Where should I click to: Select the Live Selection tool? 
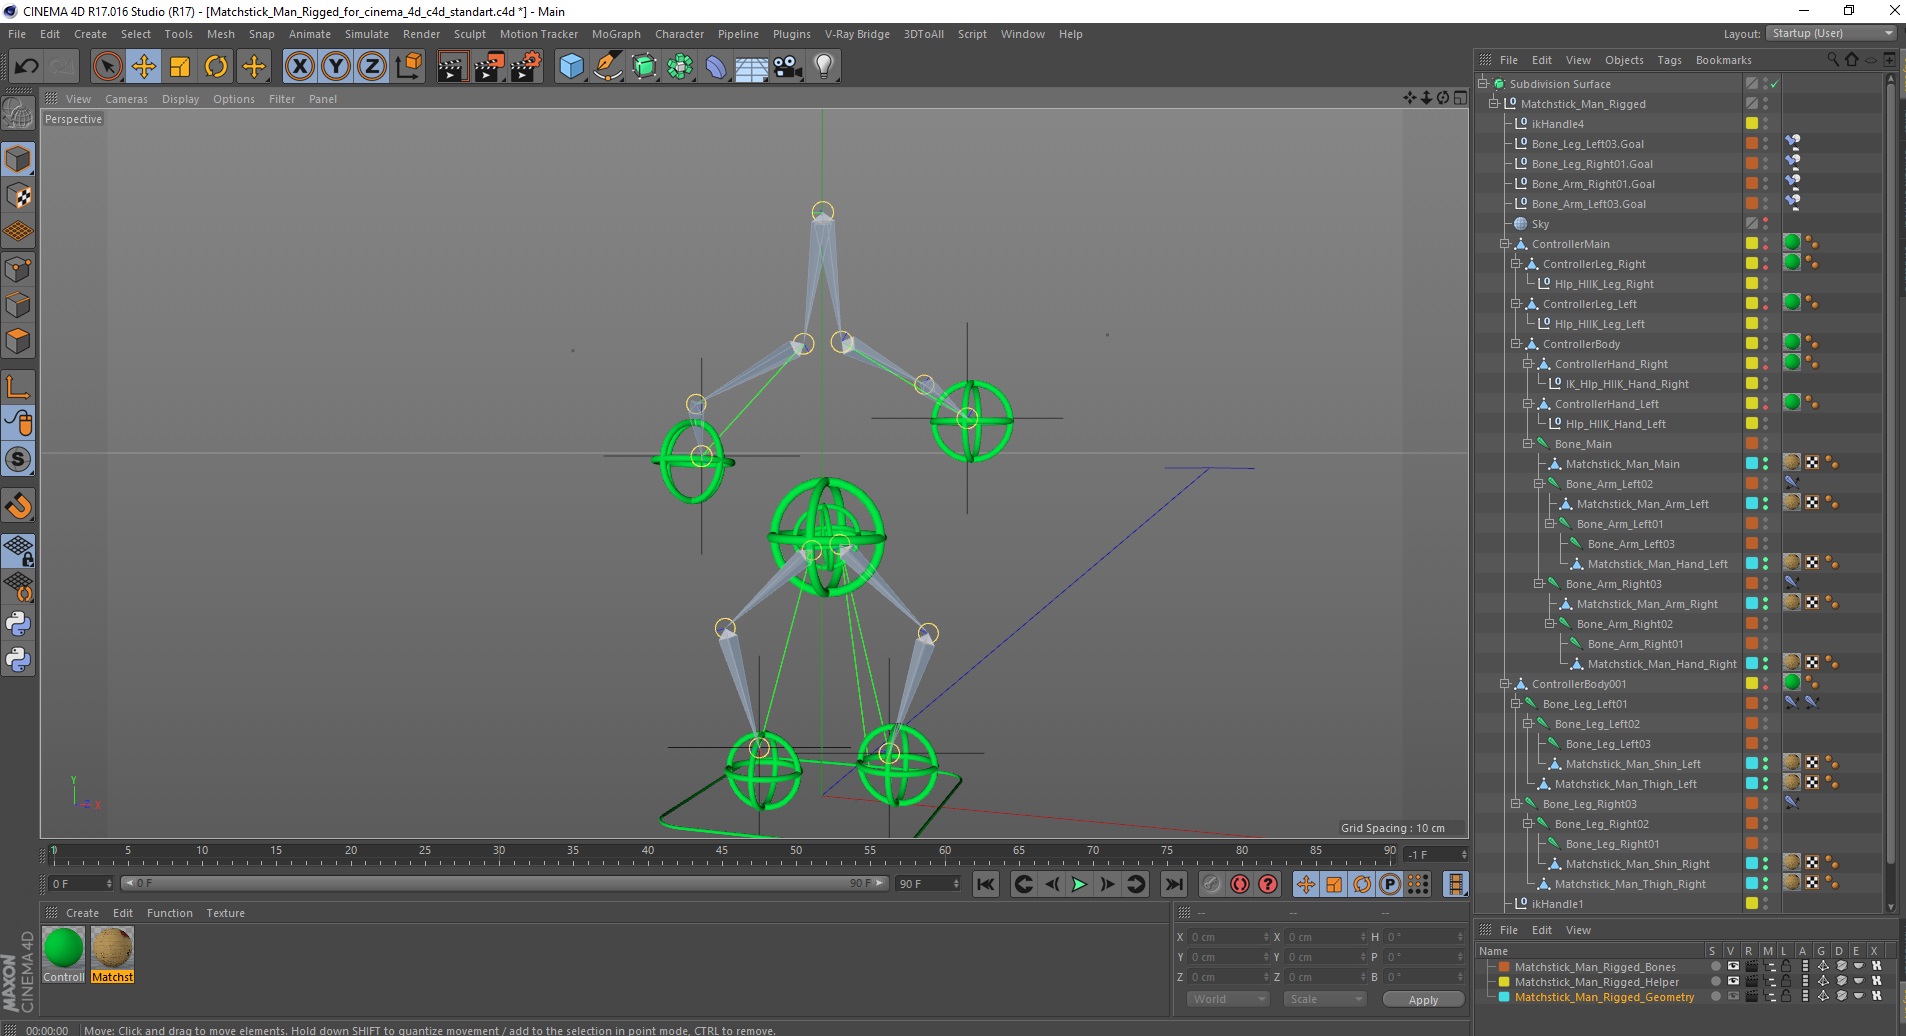tap(107, 66)
